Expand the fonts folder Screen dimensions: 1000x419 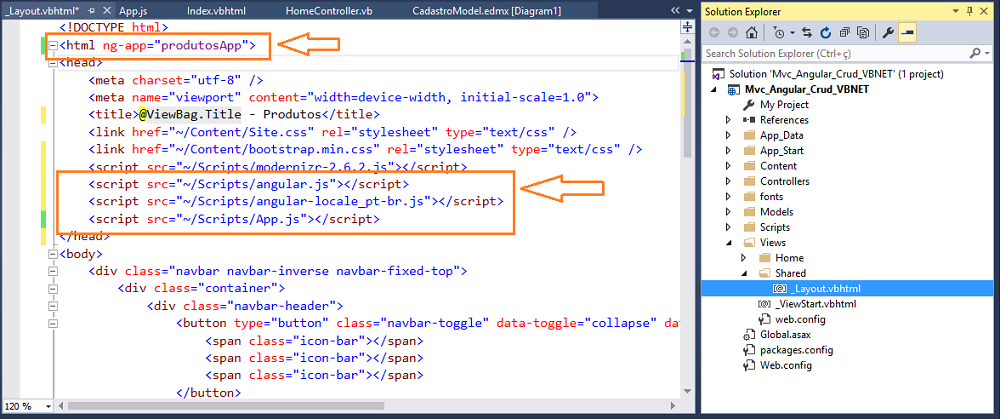[728, 196]
